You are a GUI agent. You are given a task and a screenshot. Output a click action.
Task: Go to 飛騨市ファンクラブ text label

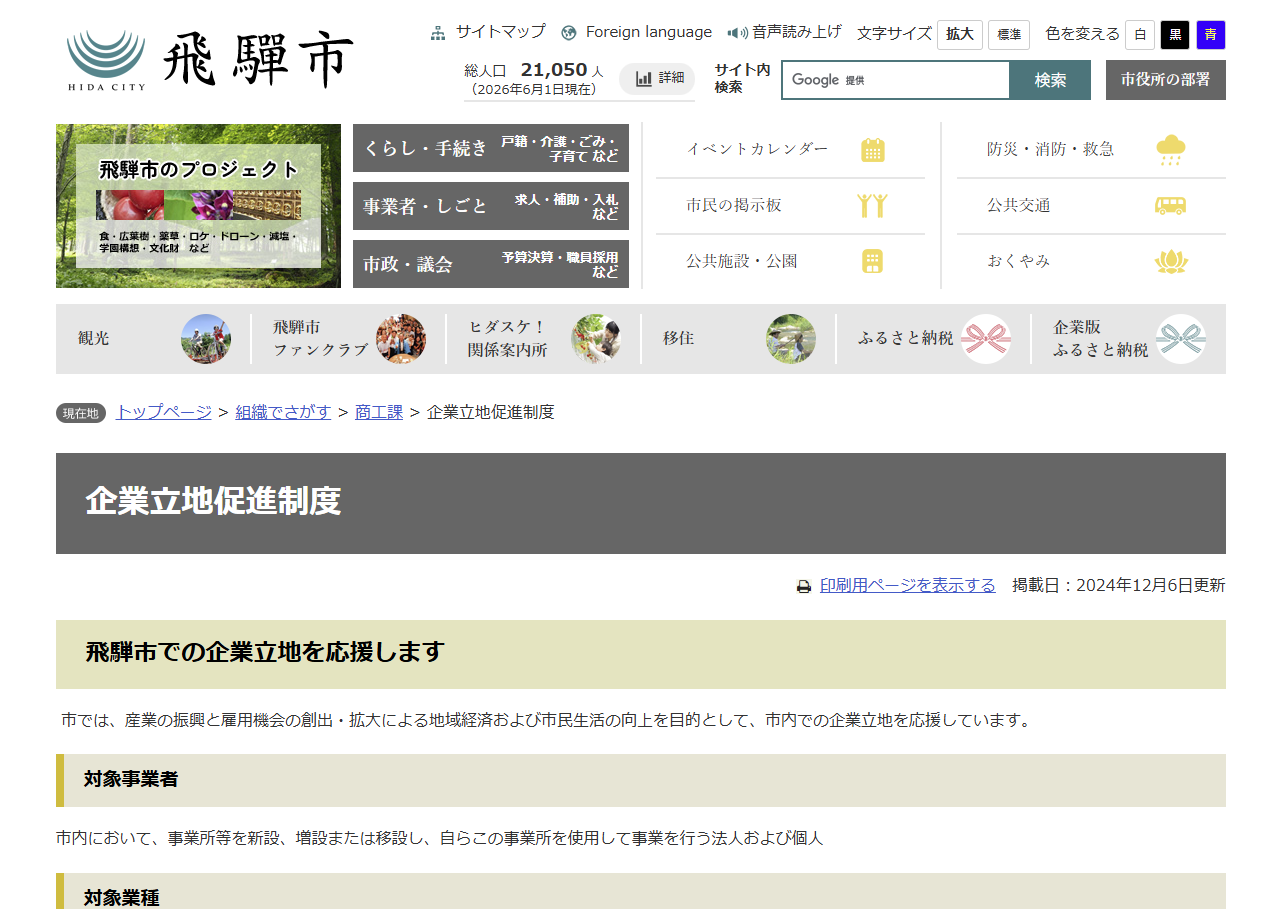320,339
